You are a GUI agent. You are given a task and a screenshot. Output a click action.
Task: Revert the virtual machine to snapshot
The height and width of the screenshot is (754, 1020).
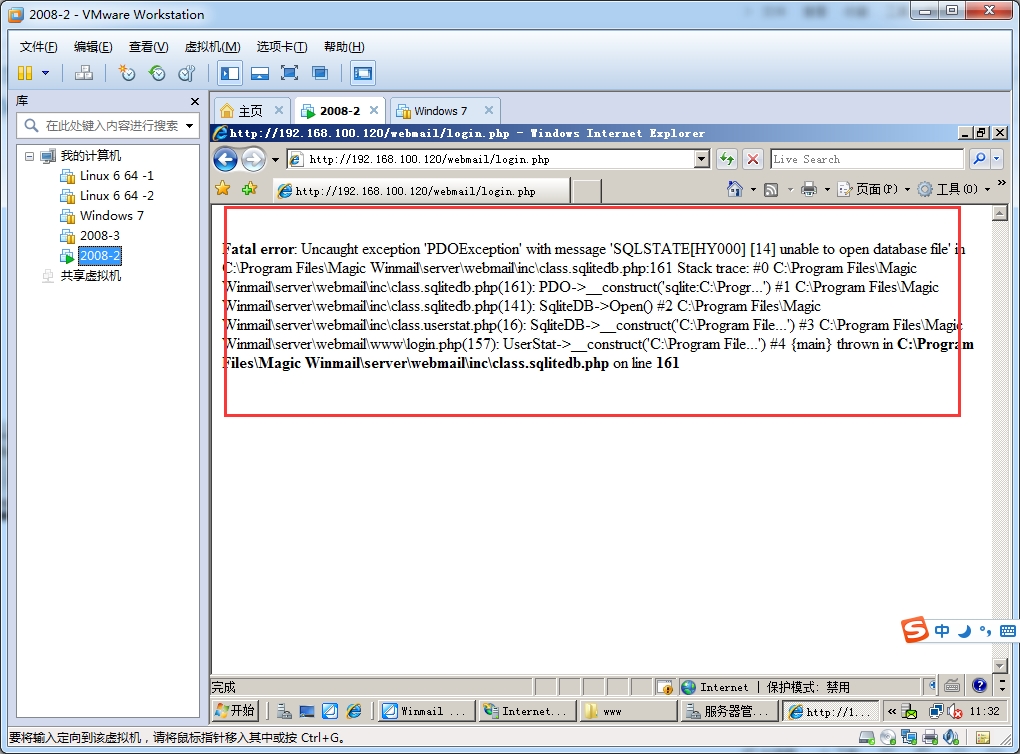click(157, 73)
